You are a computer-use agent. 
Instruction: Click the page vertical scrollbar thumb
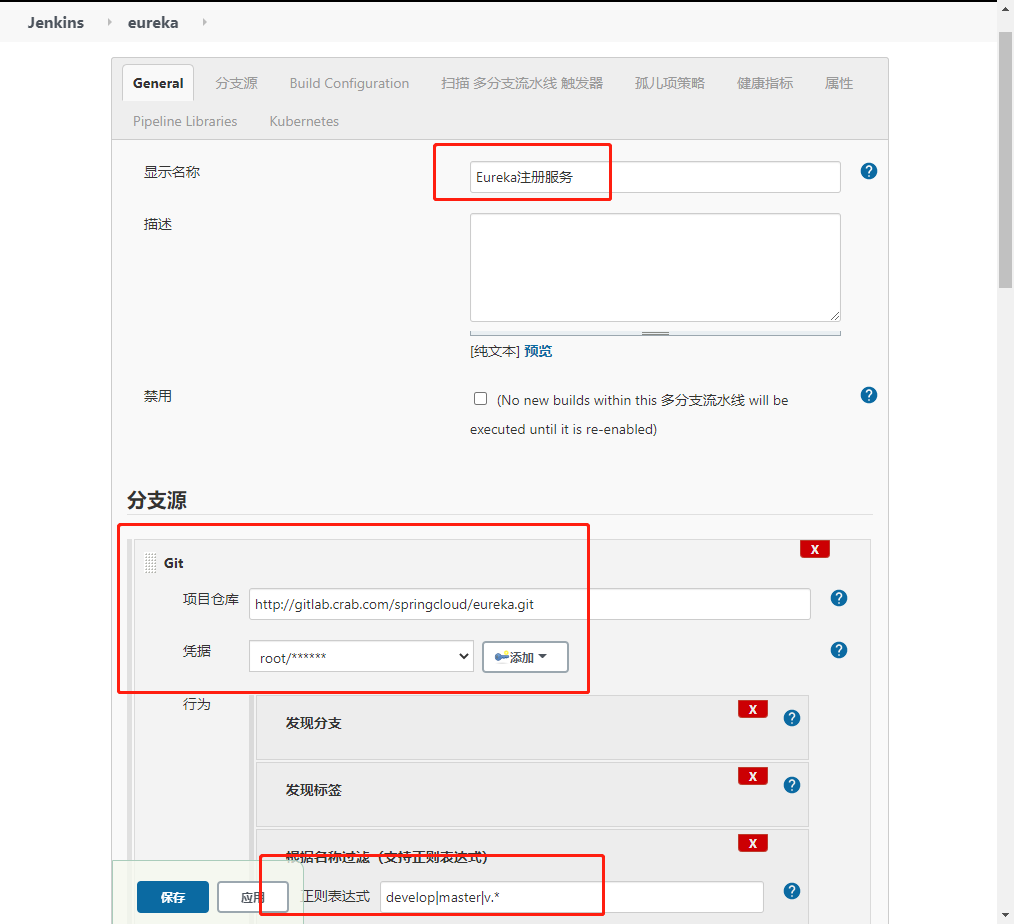(x=1005, y=158)
